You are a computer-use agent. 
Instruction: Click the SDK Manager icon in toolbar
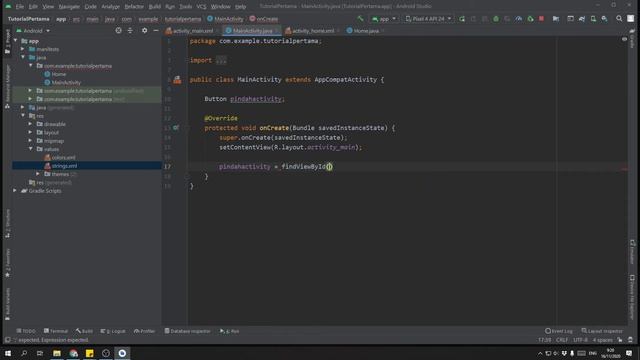point(604,19)
